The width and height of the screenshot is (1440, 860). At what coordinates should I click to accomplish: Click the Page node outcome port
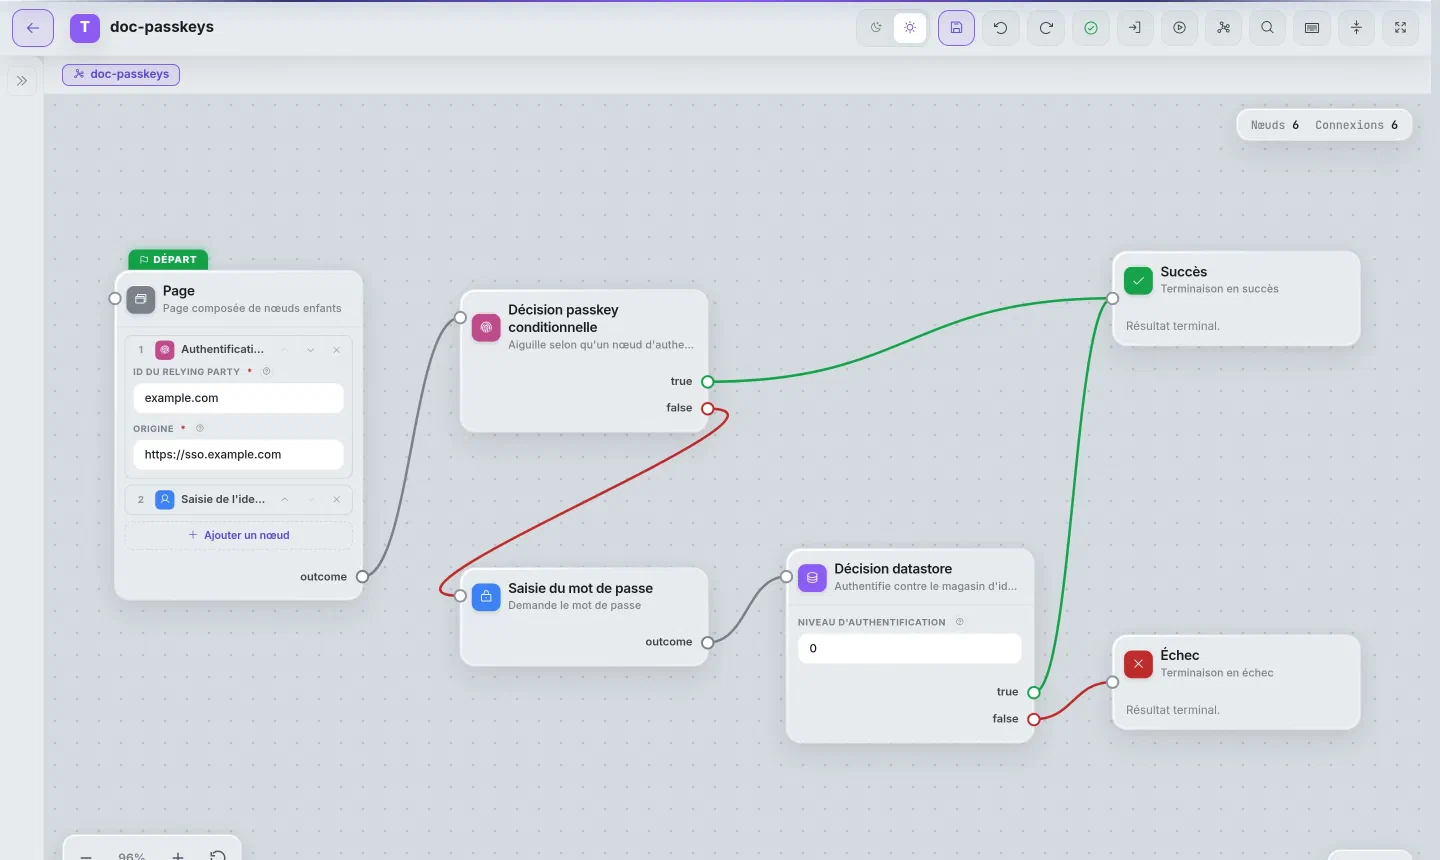click(363, 577)
